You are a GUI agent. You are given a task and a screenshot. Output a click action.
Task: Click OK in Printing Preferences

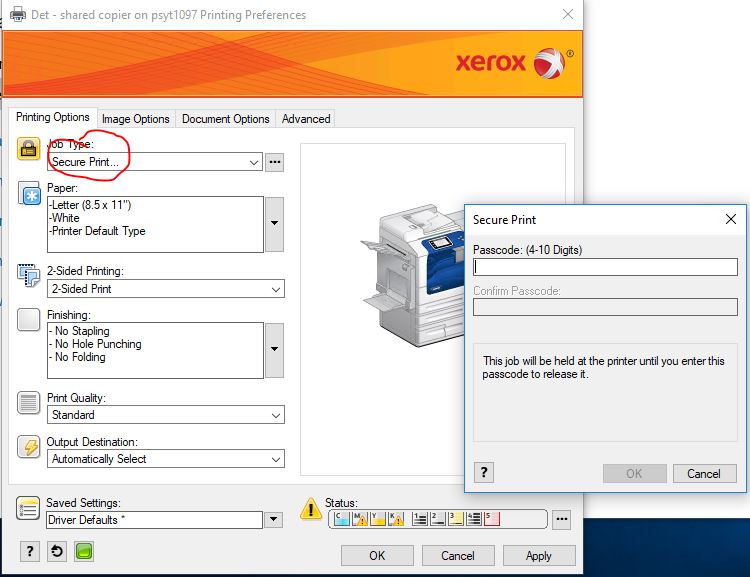pos(377,555)
